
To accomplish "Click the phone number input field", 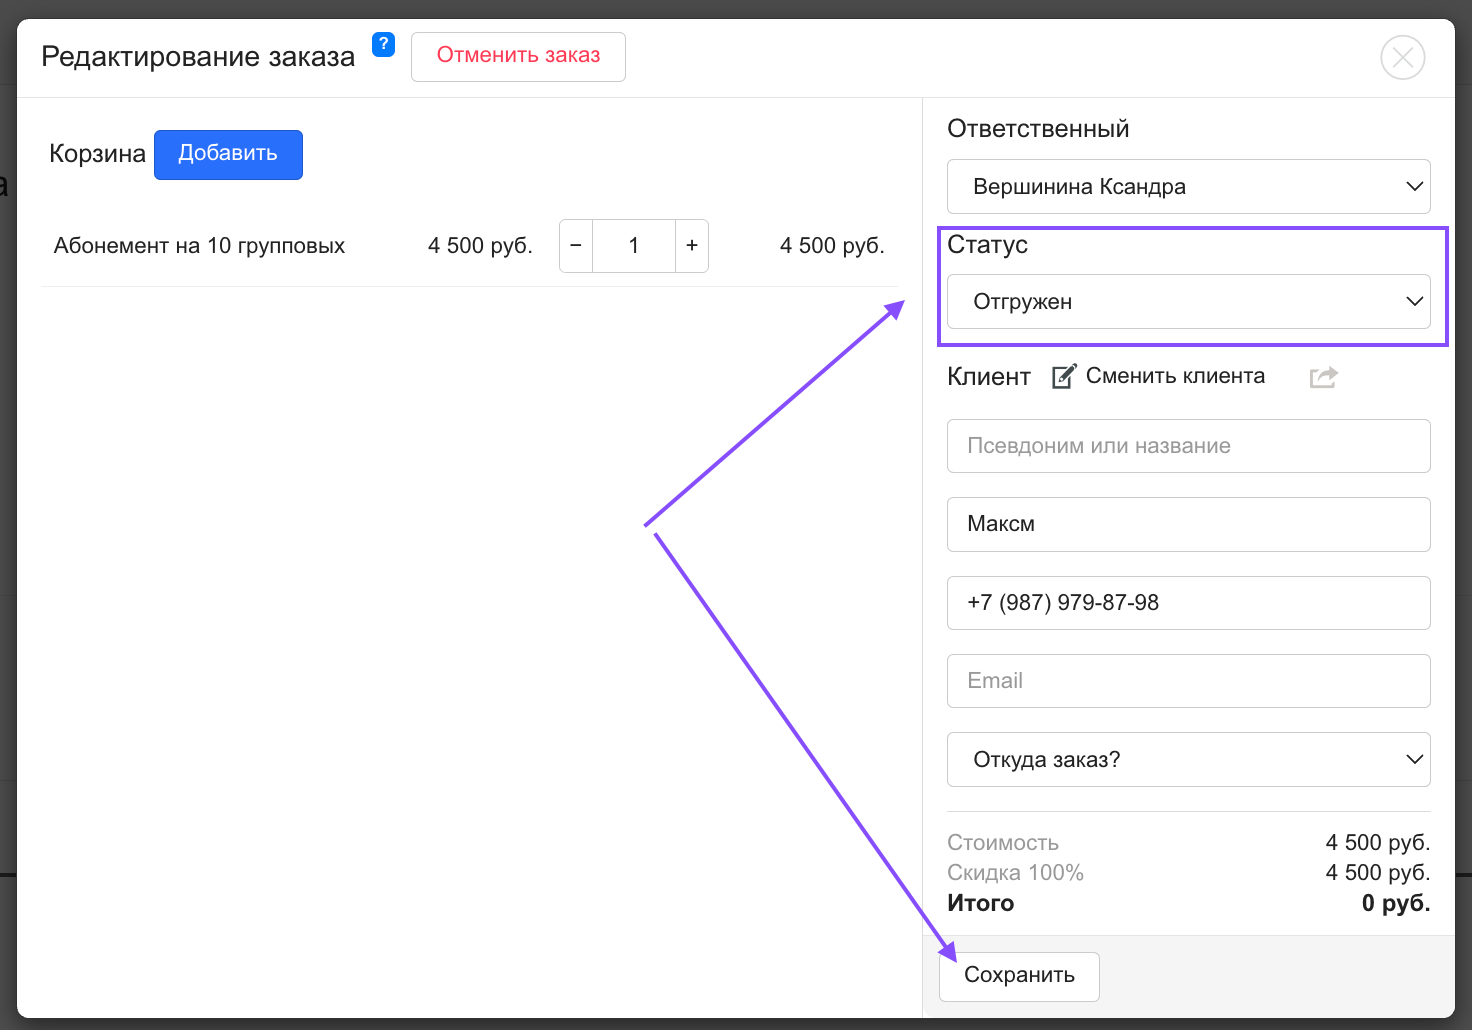I will coord(1188,603).
